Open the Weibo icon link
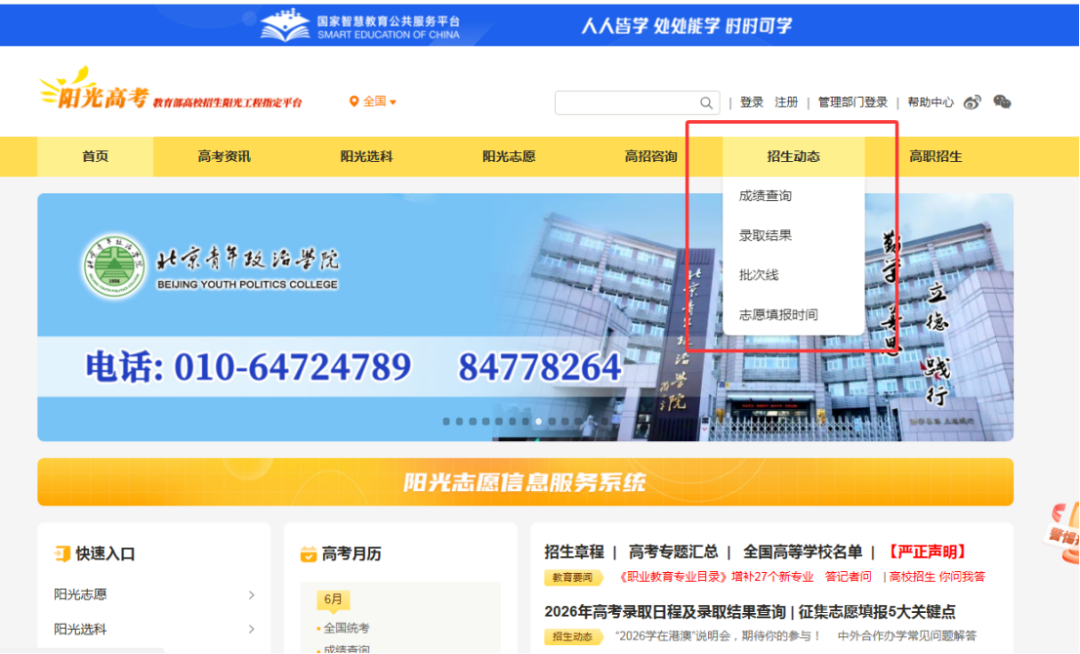Viewport: 1080px width, 654px height. click(x=972, y=103)
